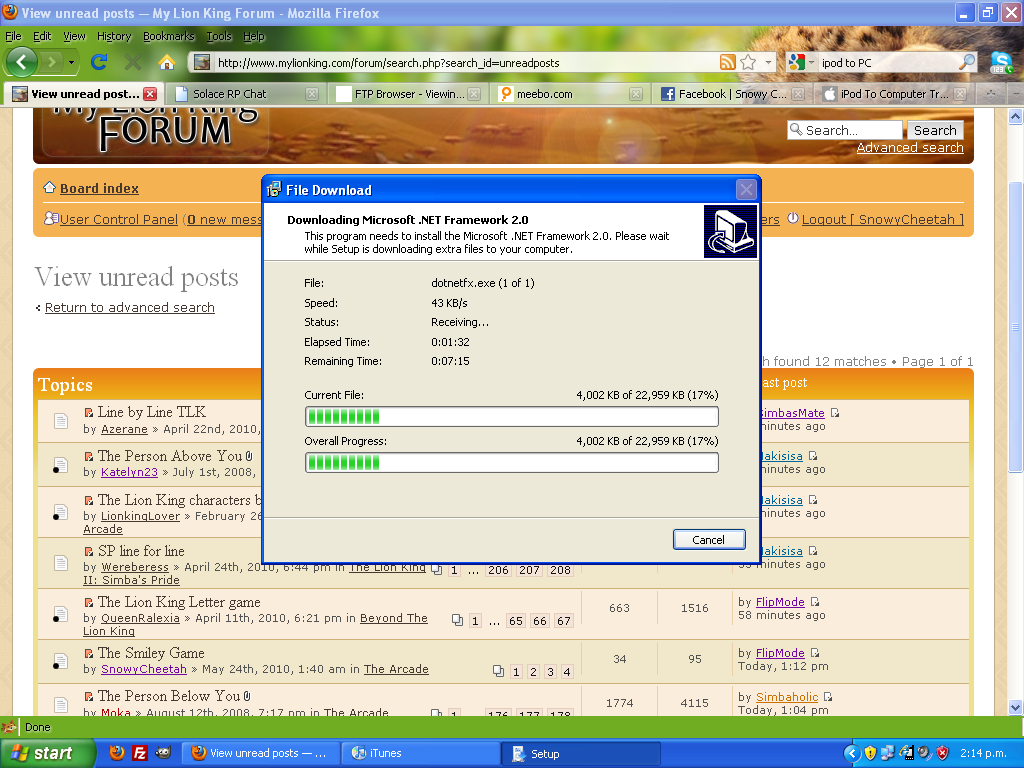Click the Advanced search link

[910, 148]
